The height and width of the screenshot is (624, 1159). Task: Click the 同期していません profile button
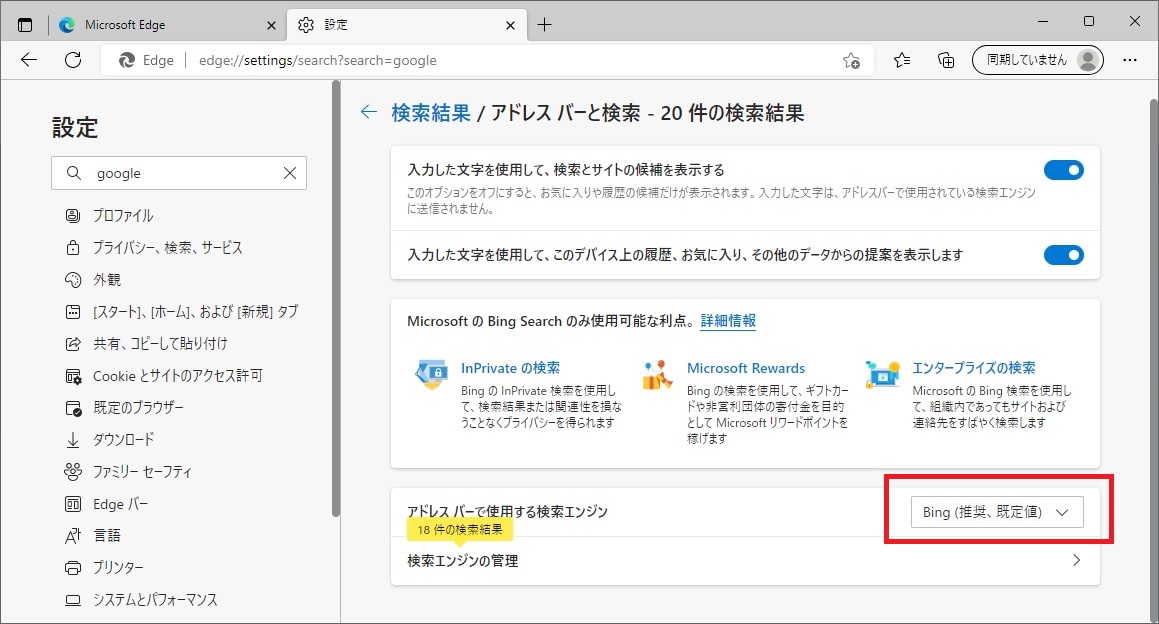click(1038, 61)
